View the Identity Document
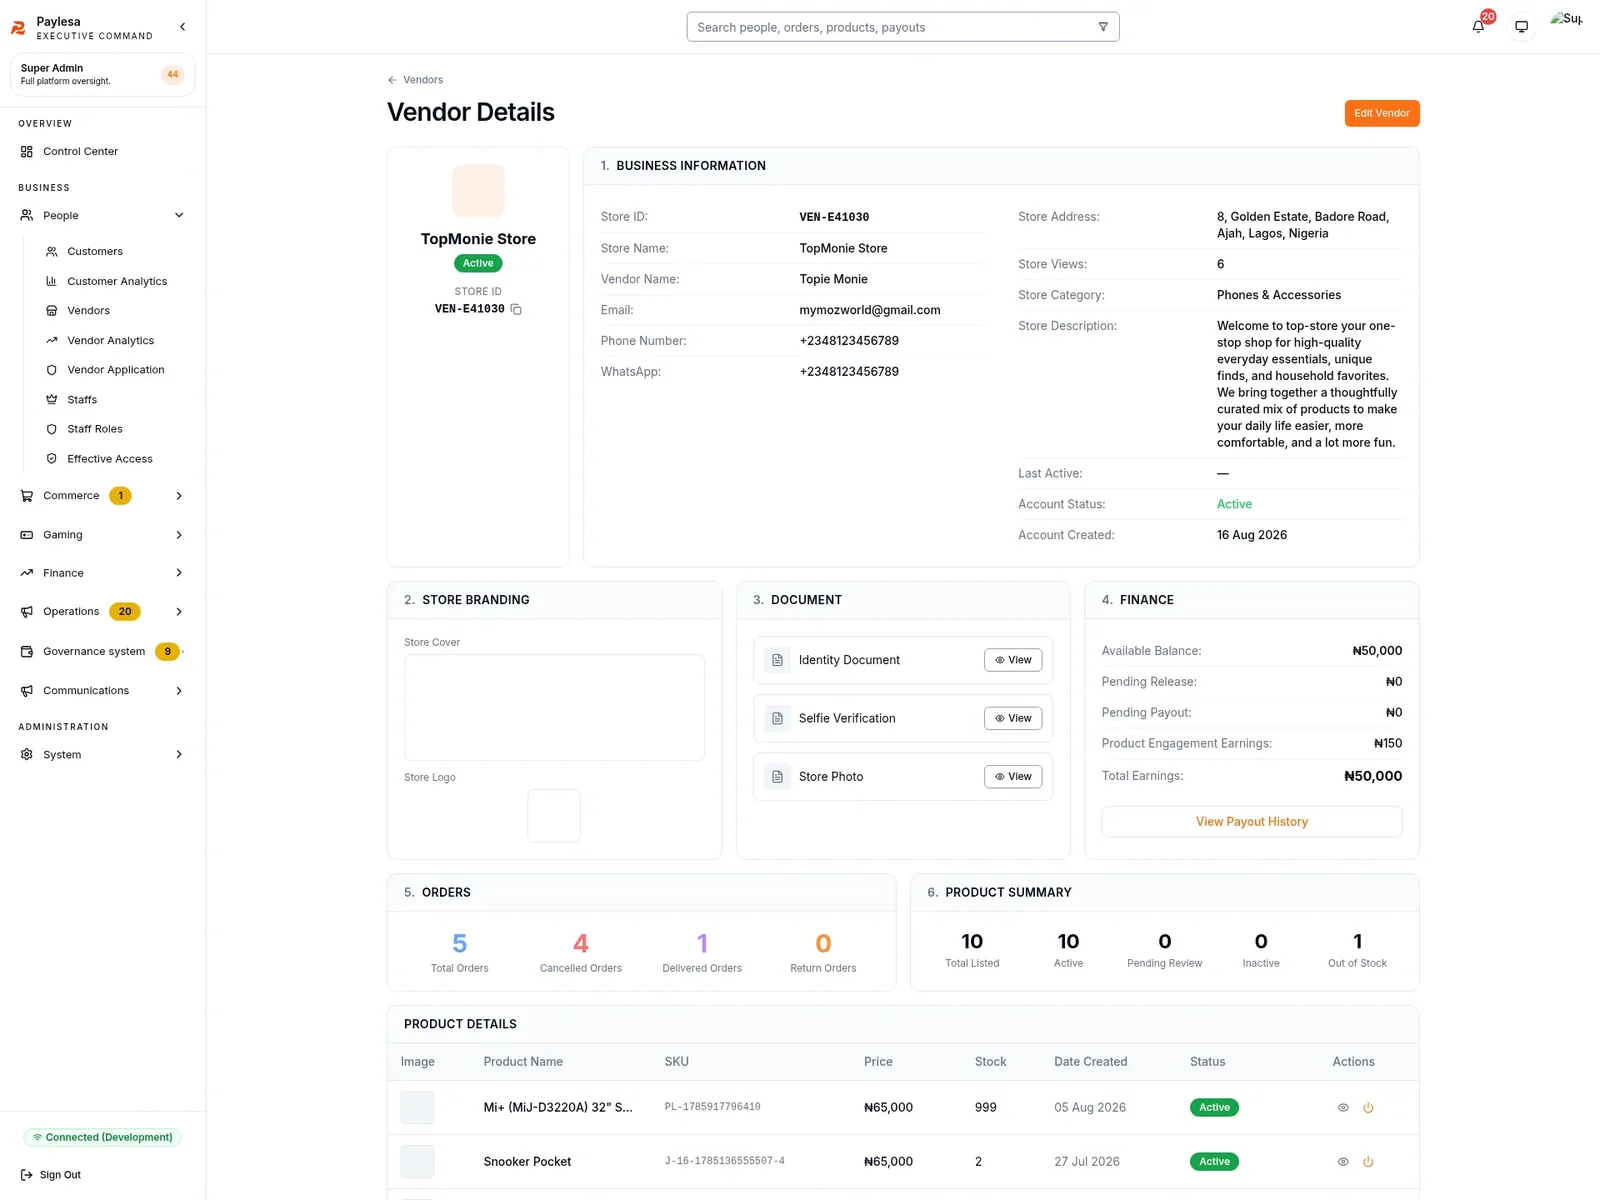 1013,660
